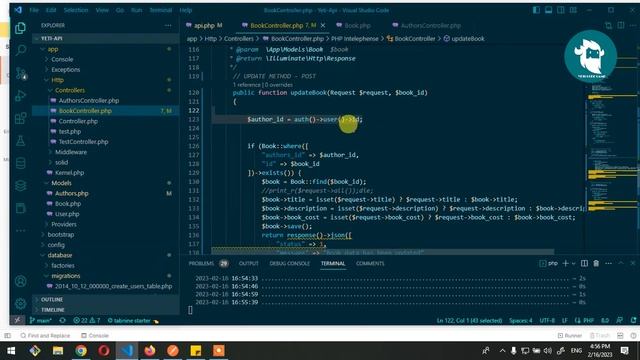Open new terminal dropdown arrow
The height and width of the screenshot is (360, 640).
(573, 264)
